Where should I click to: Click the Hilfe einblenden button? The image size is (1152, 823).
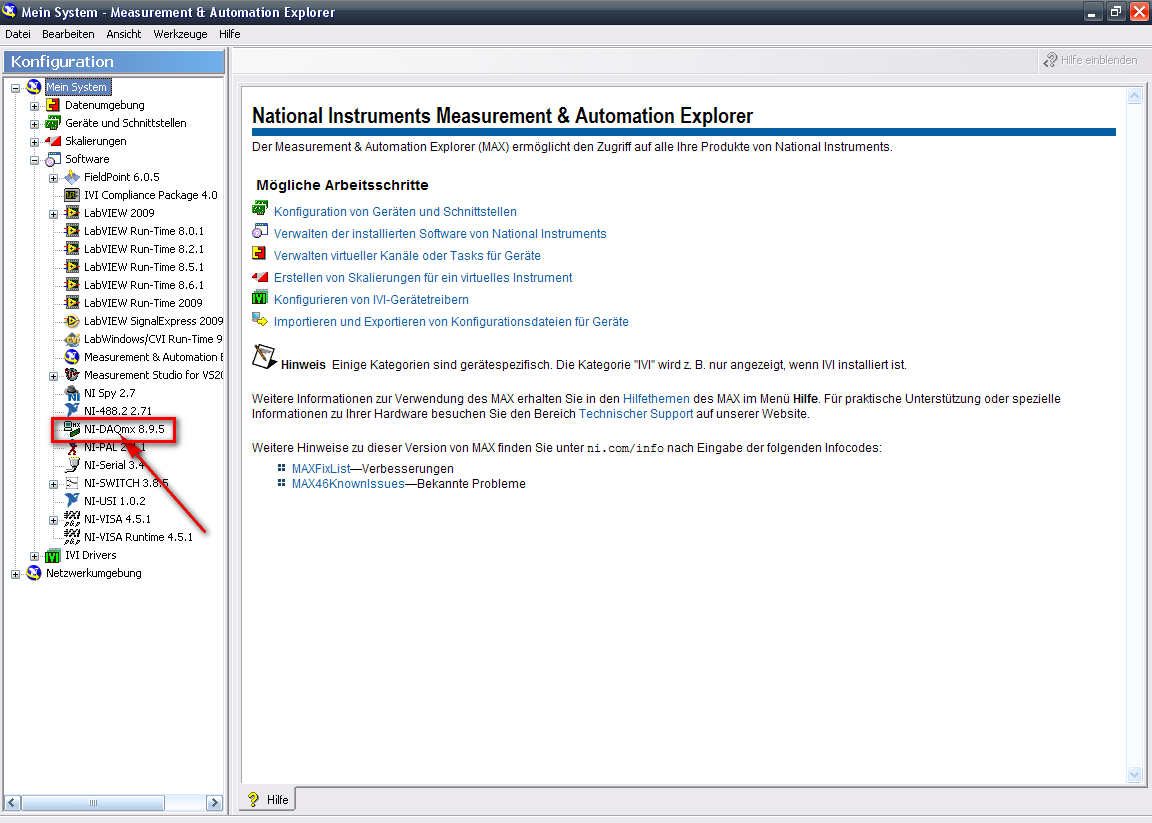[x=1091, y=60]
